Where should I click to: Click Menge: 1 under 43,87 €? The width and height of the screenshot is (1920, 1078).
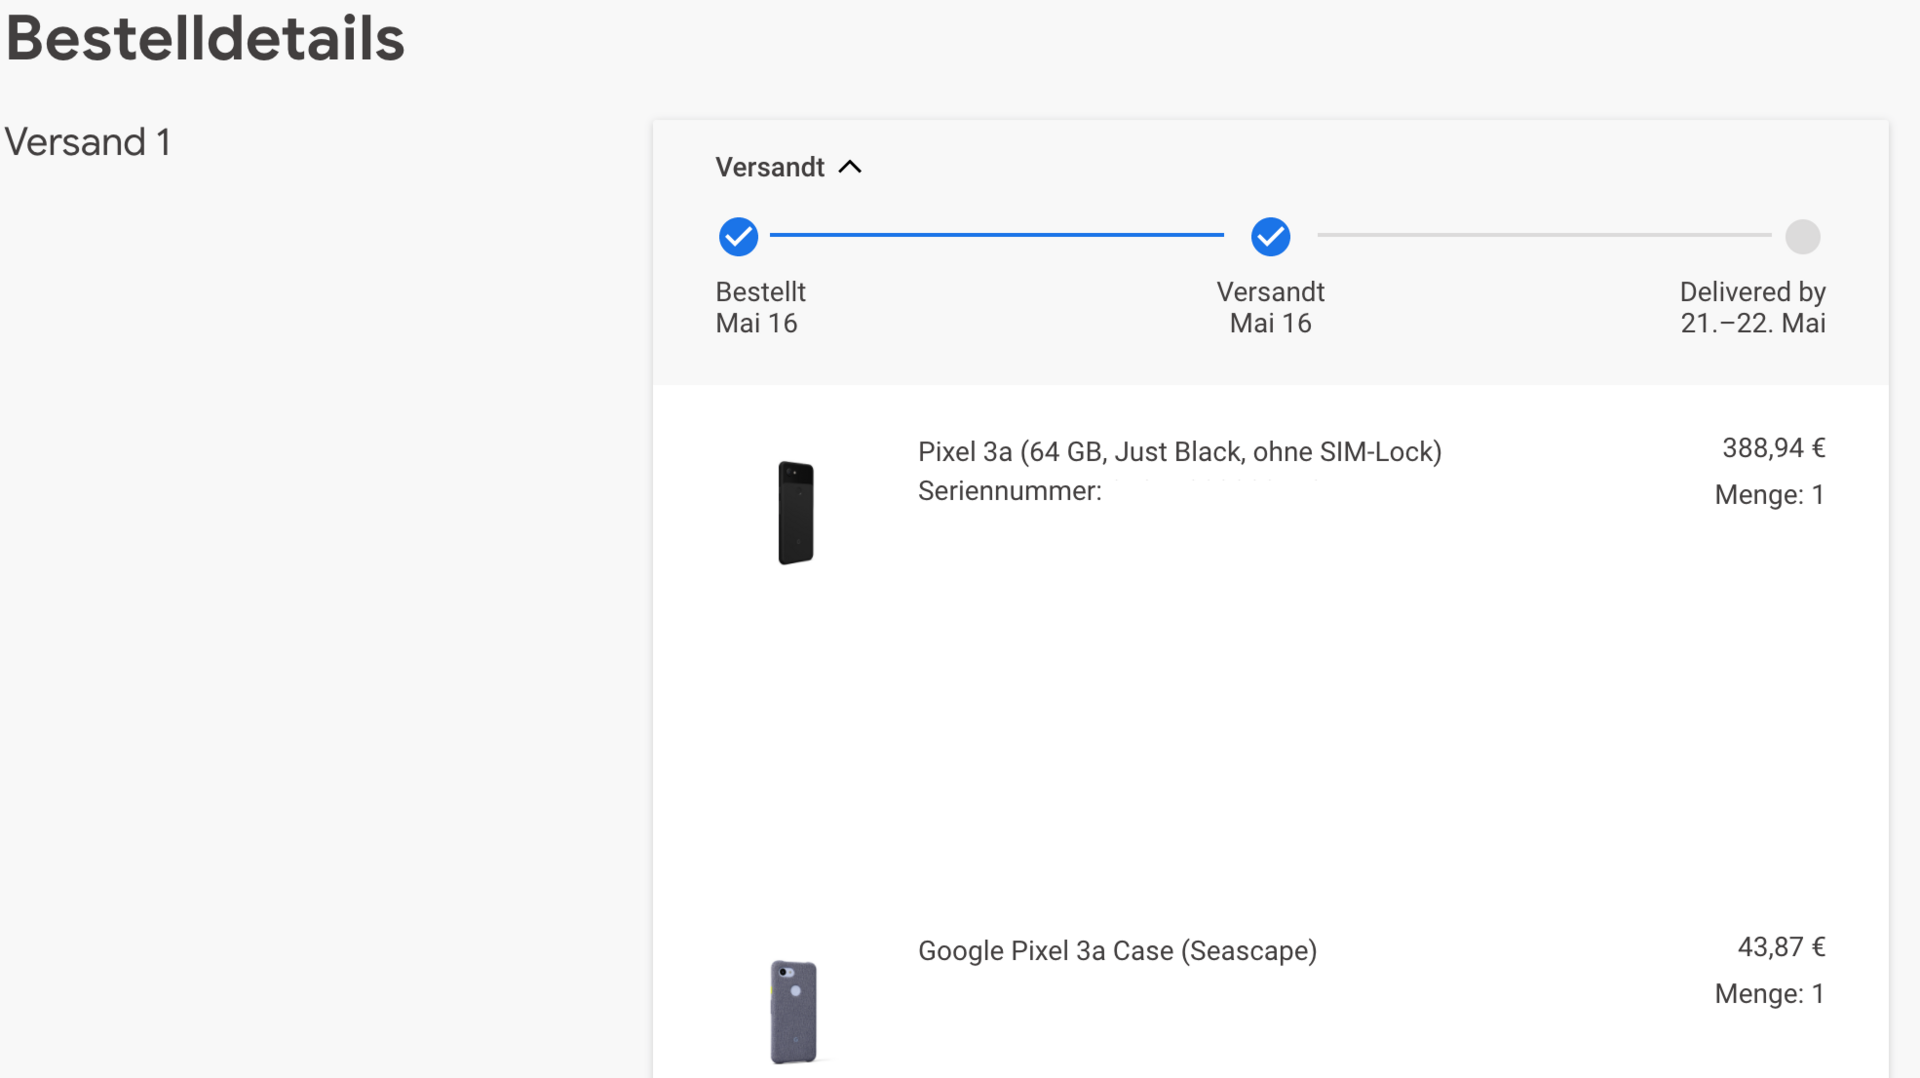tap(1769, 994)
